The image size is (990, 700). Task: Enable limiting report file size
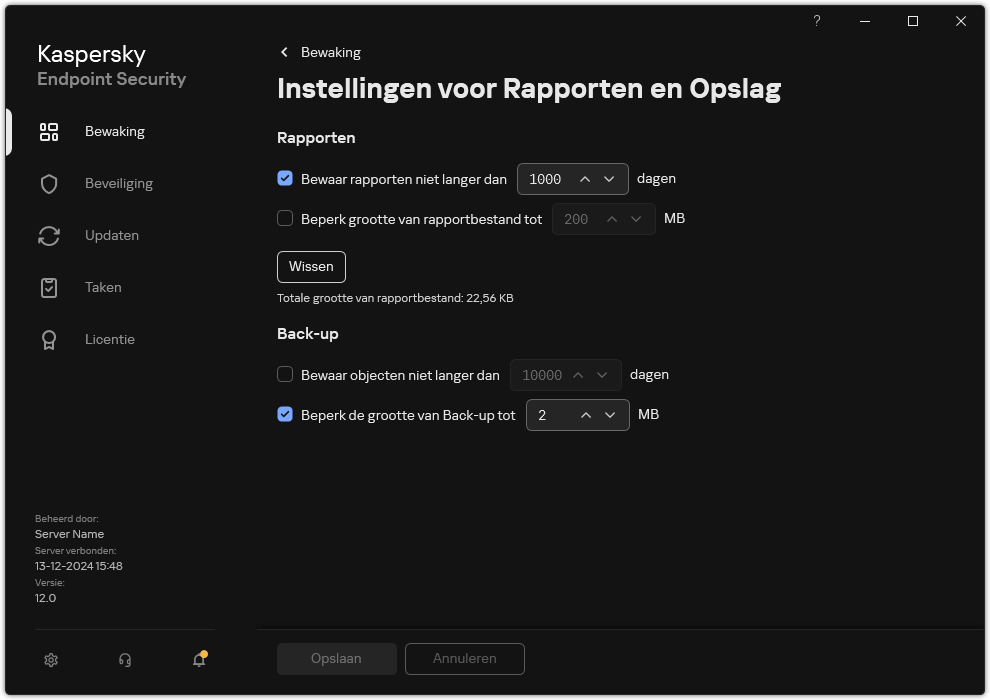285,218
